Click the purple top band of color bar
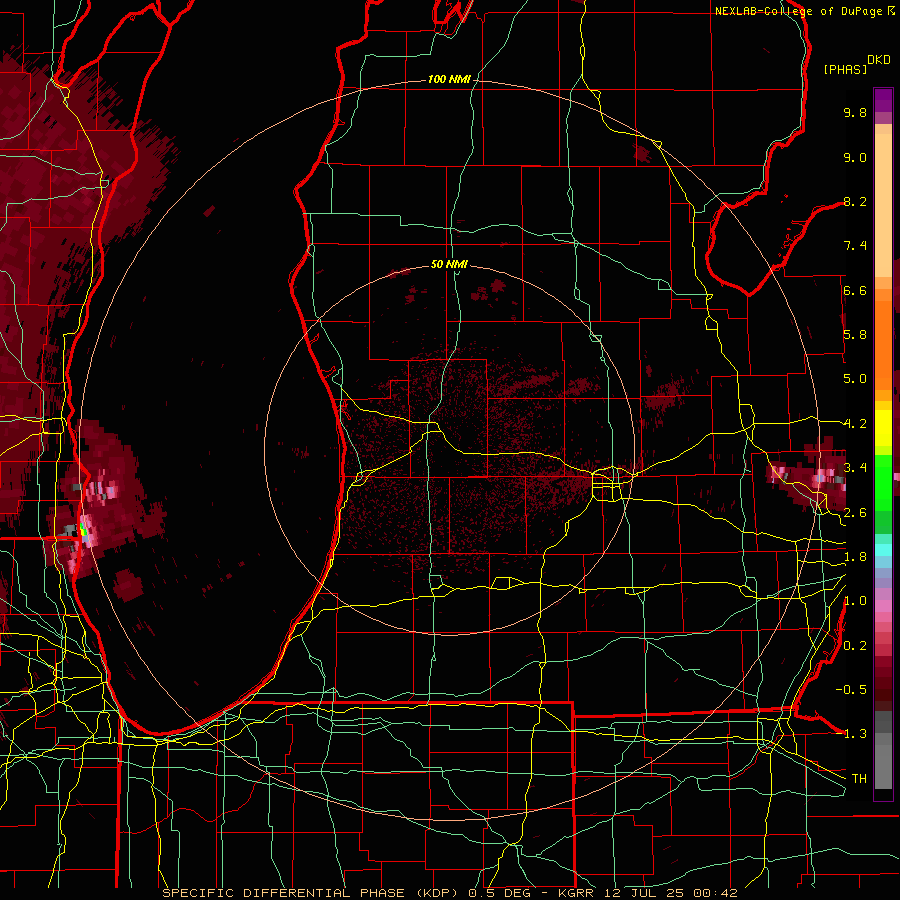 point(883,101)
